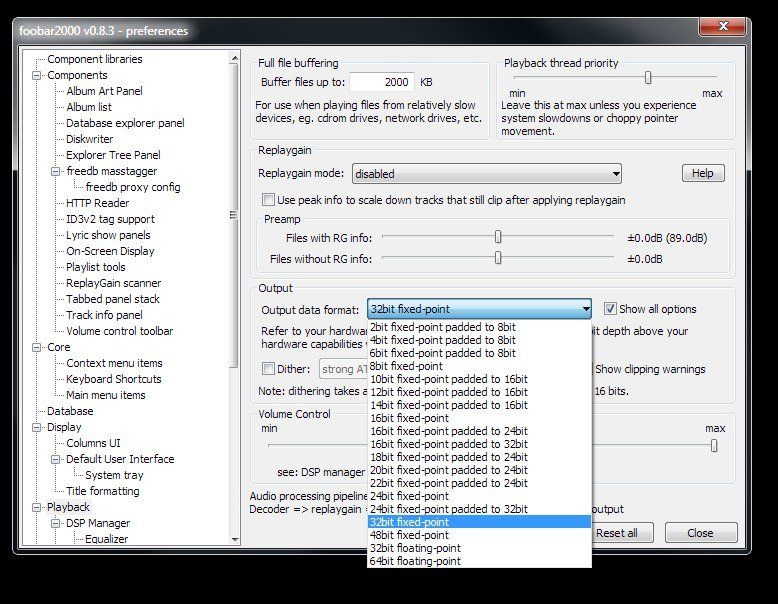Open Title formatting page
The width and height of the screenshot is (778, 604).
pos(103,491)
